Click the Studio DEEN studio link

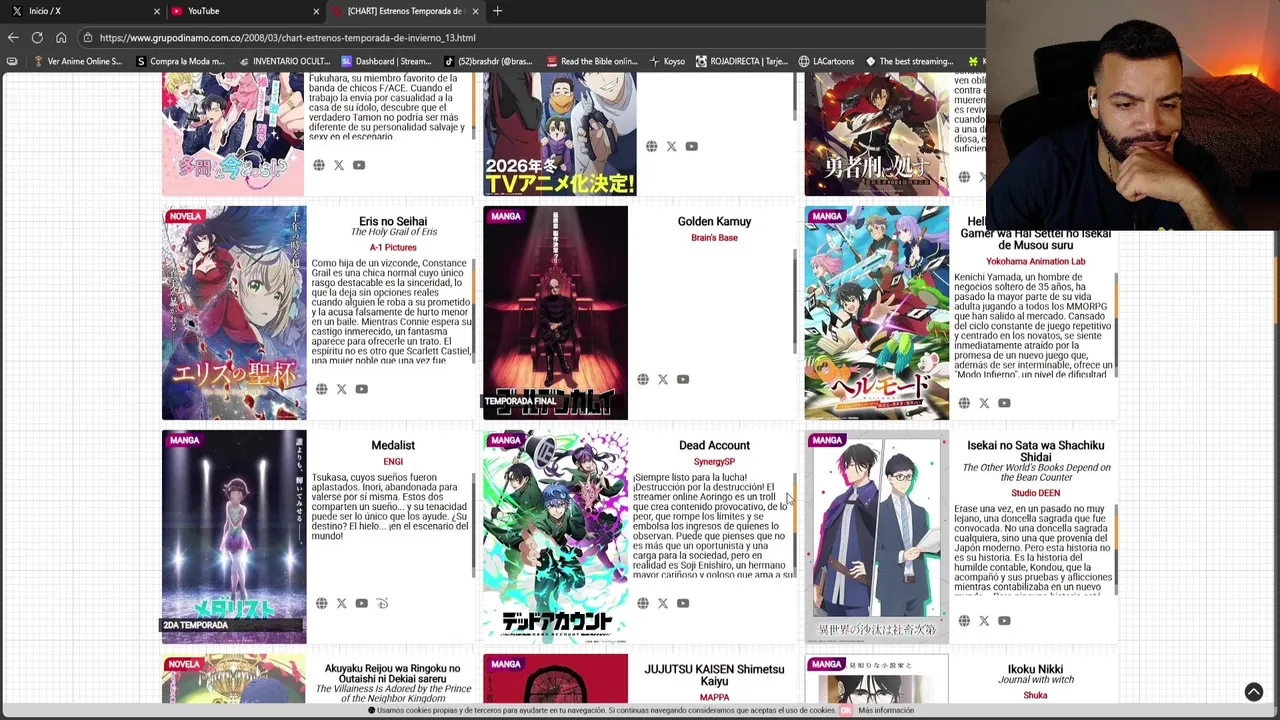click(1035, 493)
